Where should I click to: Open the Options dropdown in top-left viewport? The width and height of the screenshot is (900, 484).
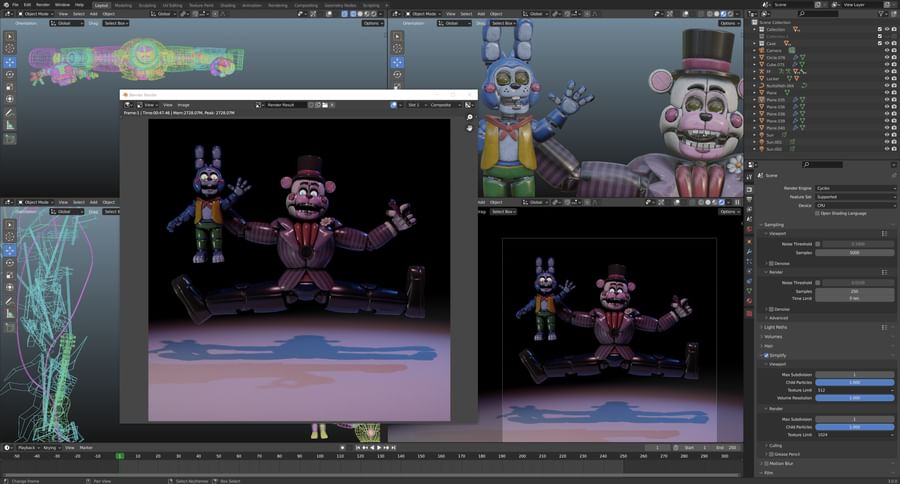[x=372, y=23]
